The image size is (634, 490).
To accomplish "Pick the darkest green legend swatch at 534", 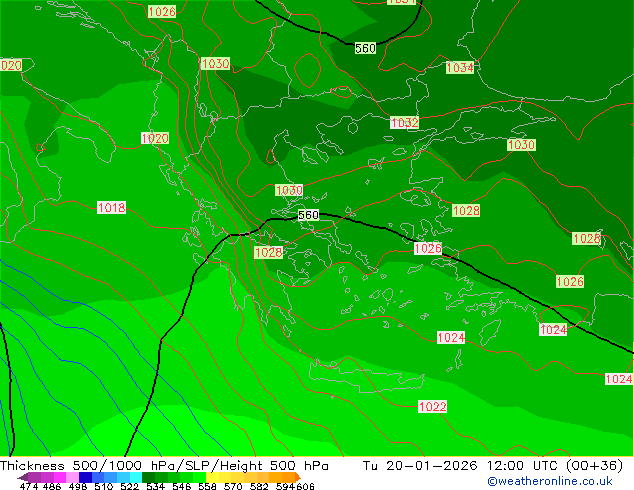I will pos(148,477).
